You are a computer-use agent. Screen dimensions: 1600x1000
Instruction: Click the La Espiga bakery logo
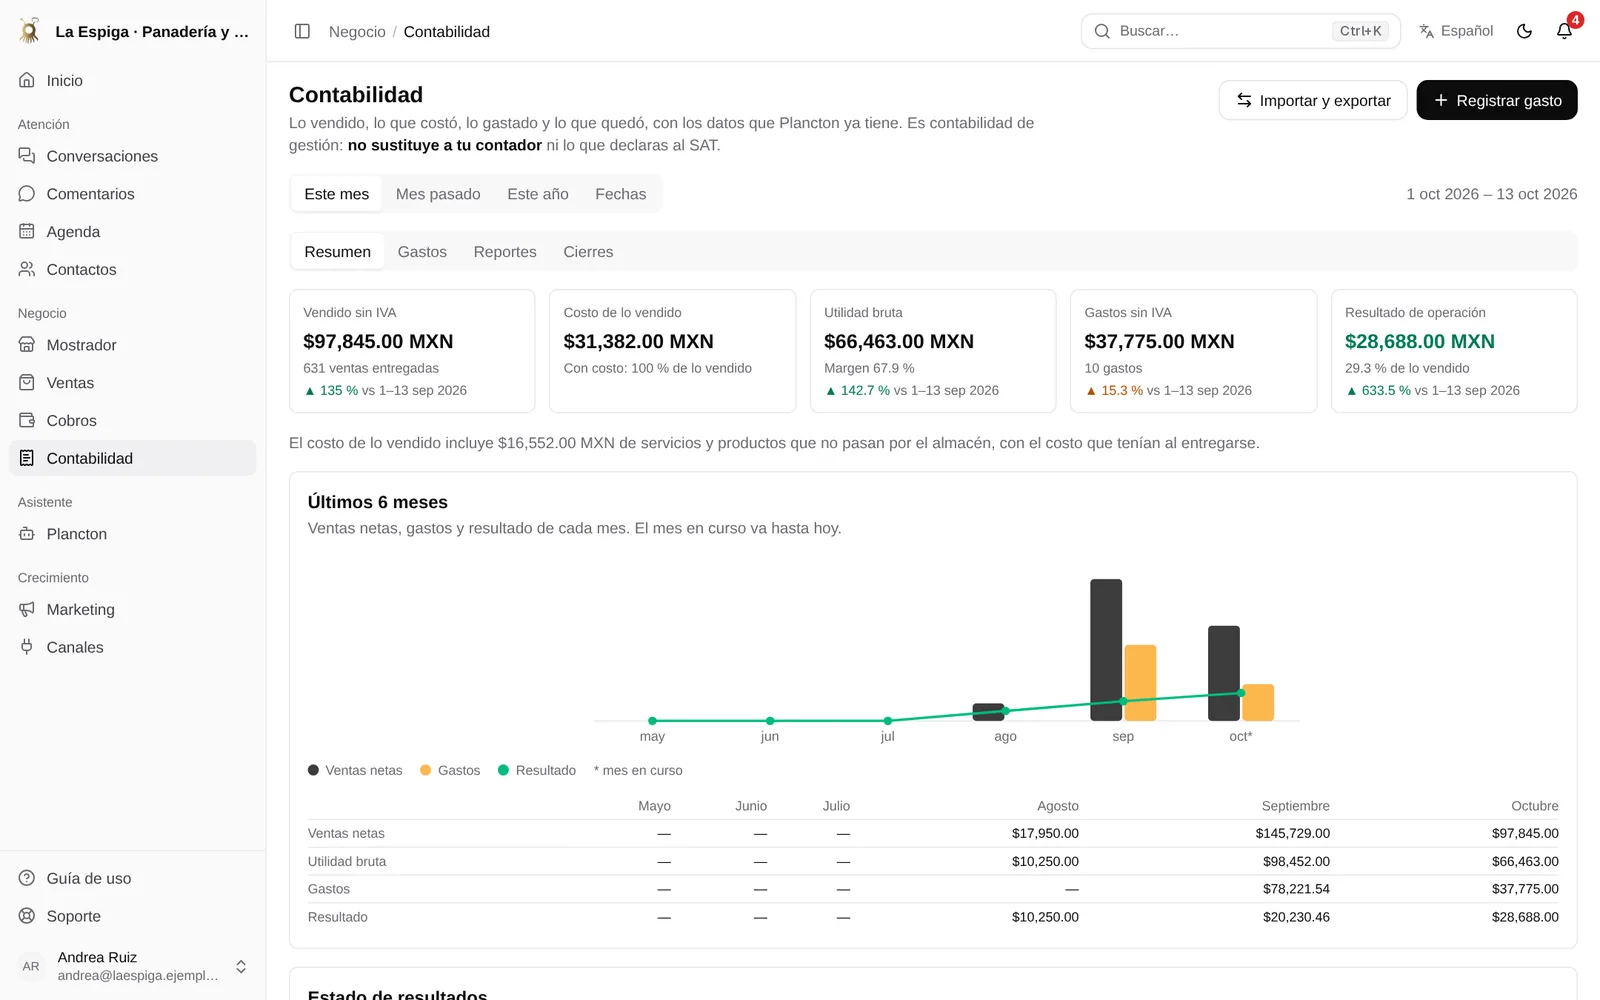[30, 31]
